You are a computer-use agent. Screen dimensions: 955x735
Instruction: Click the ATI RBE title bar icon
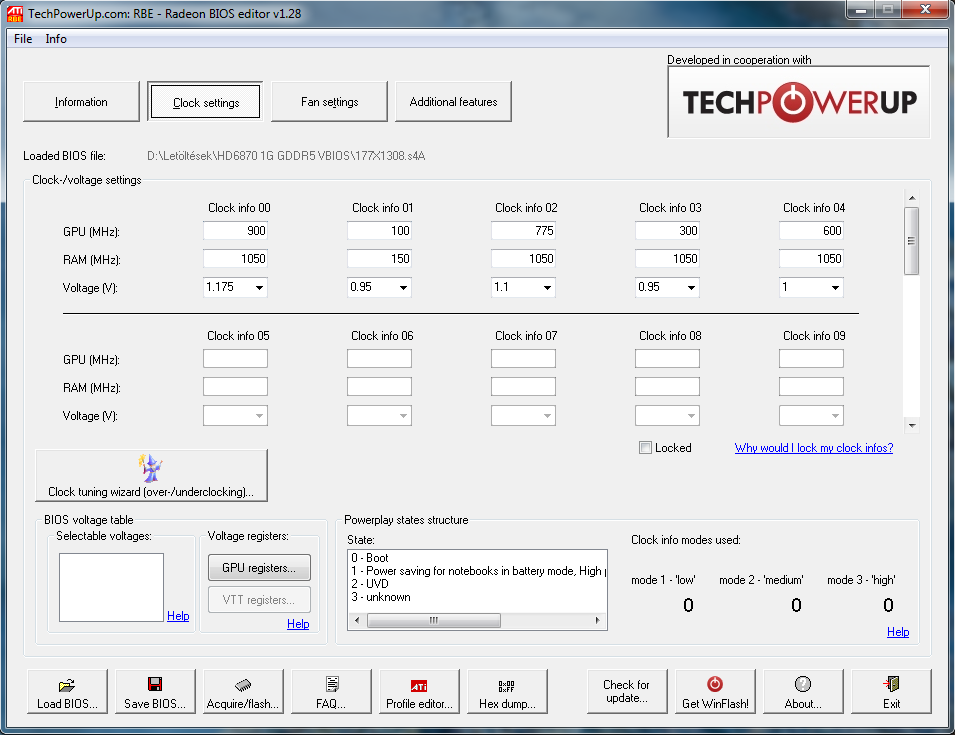coord(14,13)
